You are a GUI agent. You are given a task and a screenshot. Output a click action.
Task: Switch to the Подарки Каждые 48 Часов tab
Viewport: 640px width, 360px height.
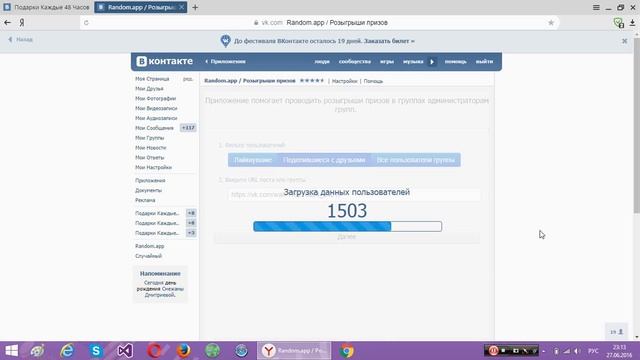click(x=47, y=7)
